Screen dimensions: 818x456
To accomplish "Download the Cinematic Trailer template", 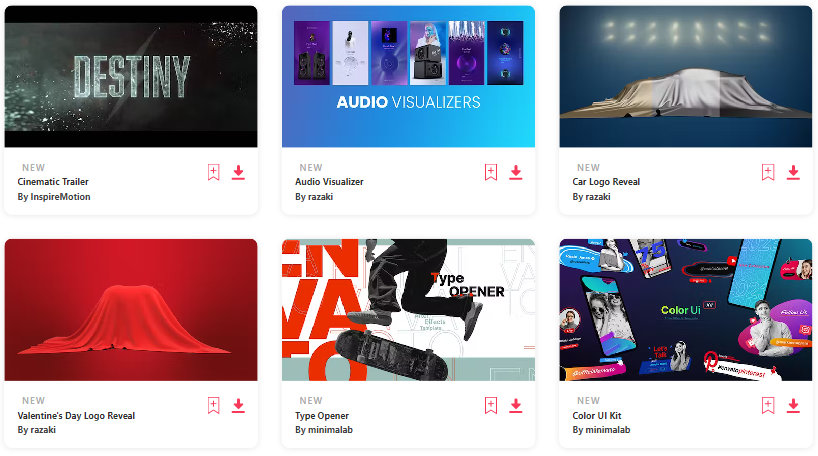I will click(238, 172).
